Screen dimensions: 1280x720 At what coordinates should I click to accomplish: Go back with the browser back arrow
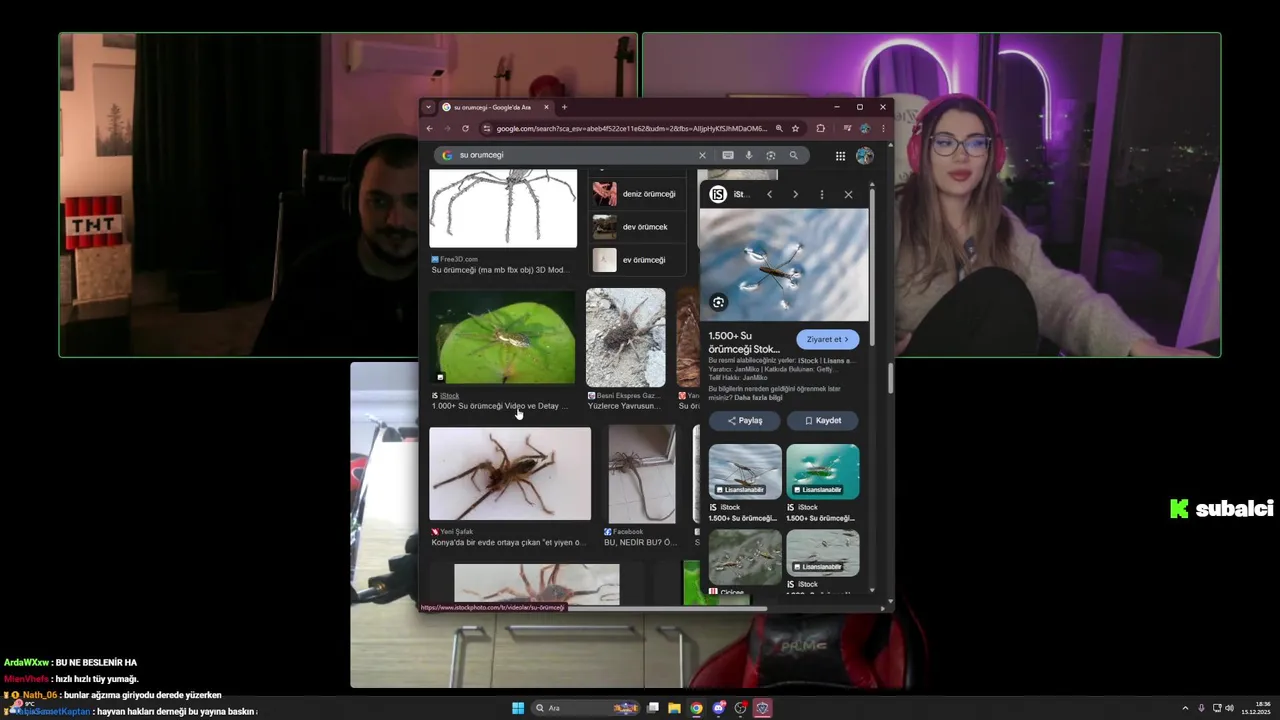[x=429, y=128]
